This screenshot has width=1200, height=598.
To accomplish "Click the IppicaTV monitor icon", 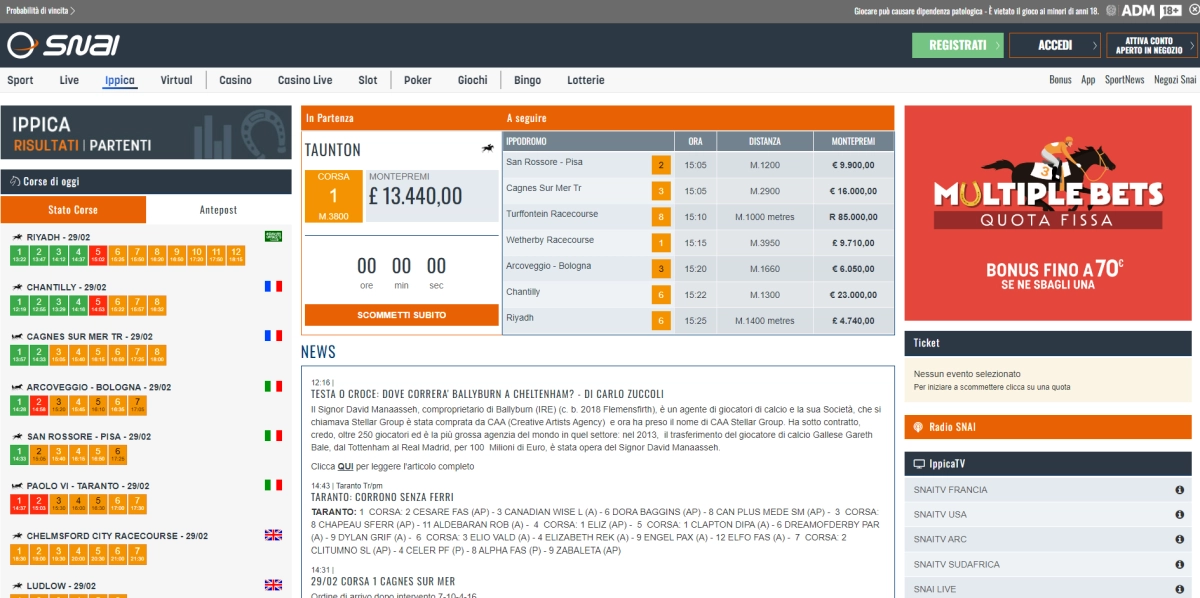I will [x=919, y=465].
